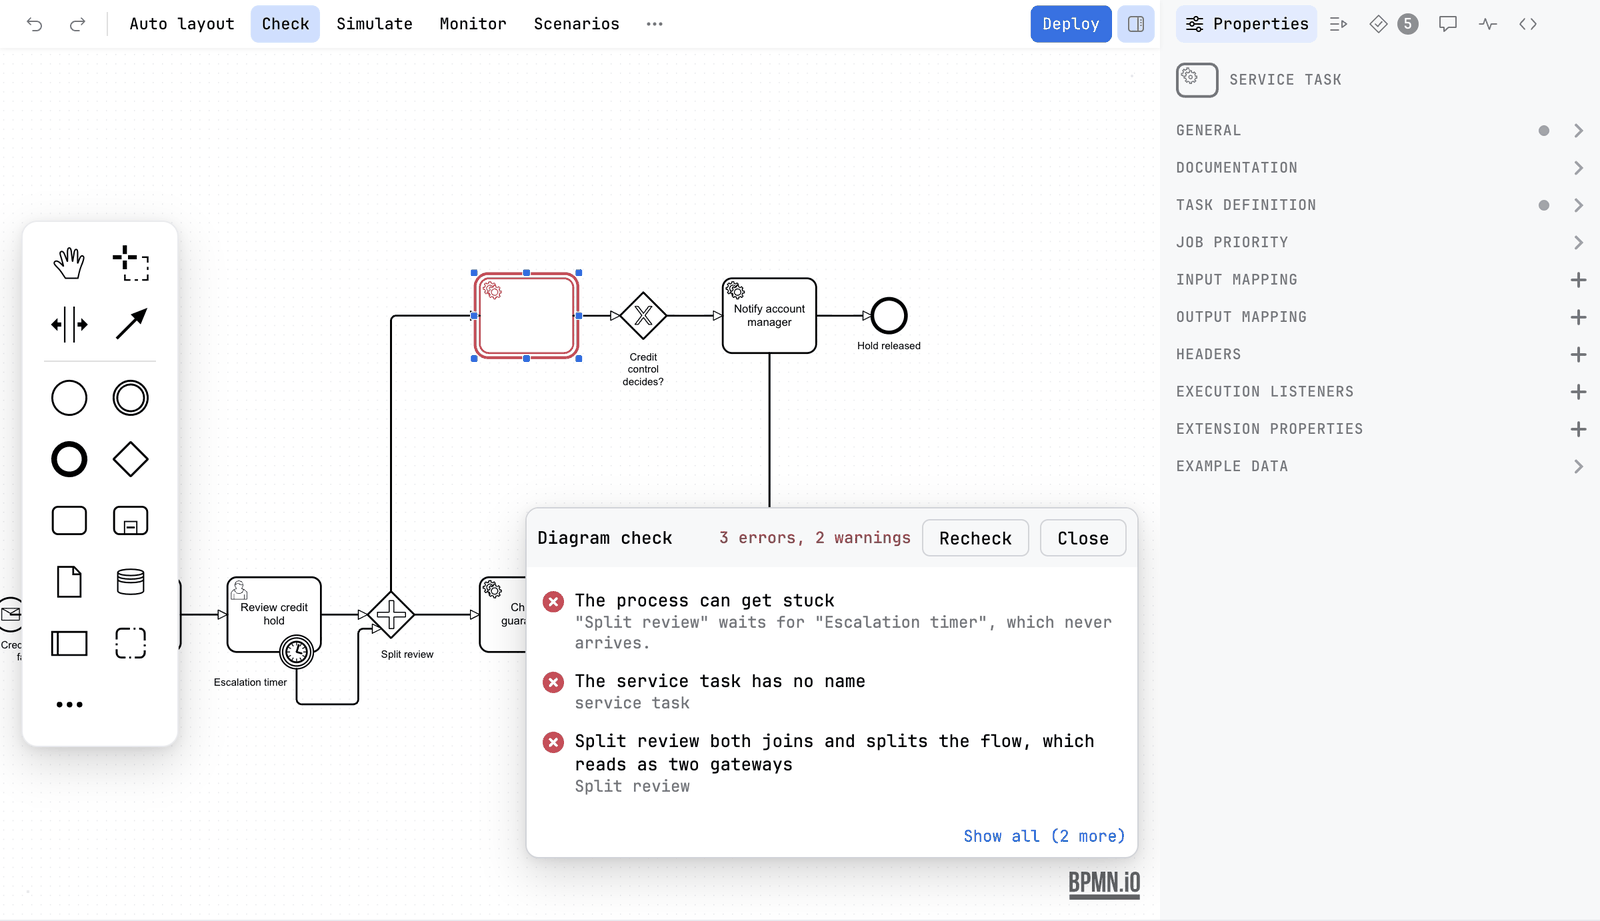Add a Headers entry
The width and height of the screenshot is (1600, 921).
click(x=1578, y=355)
